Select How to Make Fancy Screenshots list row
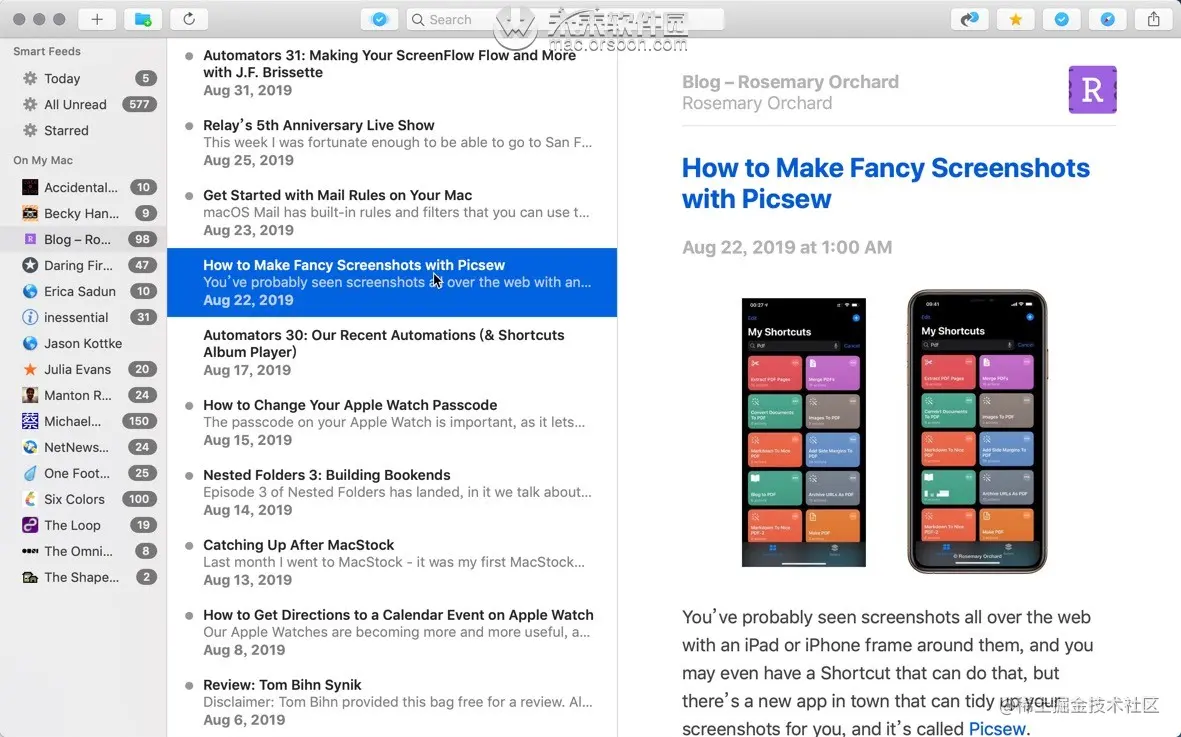Image resolution: width=1181 pixels, height=737 pixels. click(392, 282)
